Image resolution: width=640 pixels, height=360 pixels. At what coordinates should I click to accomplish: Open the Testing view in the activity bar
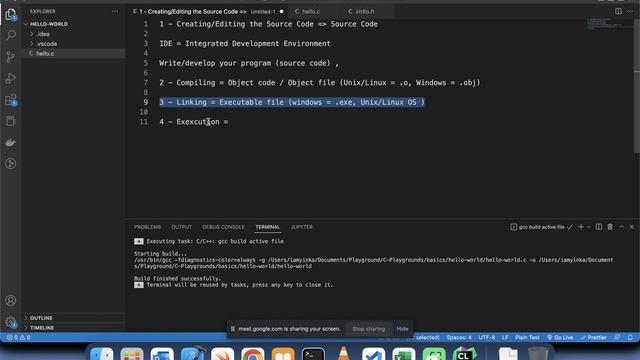(11, 121)
